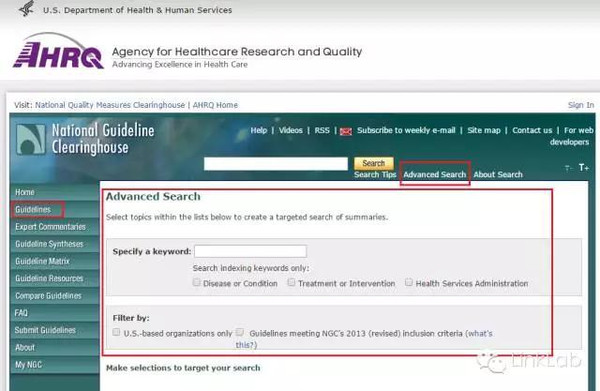The width and height of the screenshot is (600, 391).
Task: Click the Help link in header
Action: point(259,130)
